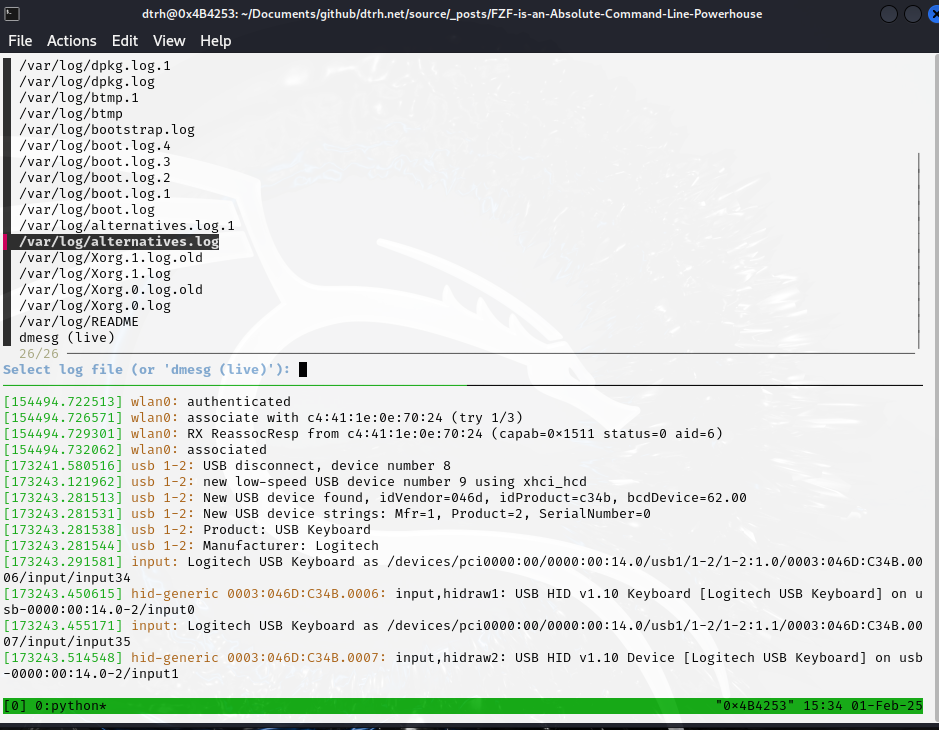Pick /var/log/Xorg.0.log from the list
939x730 pixels.
(94, 306)
